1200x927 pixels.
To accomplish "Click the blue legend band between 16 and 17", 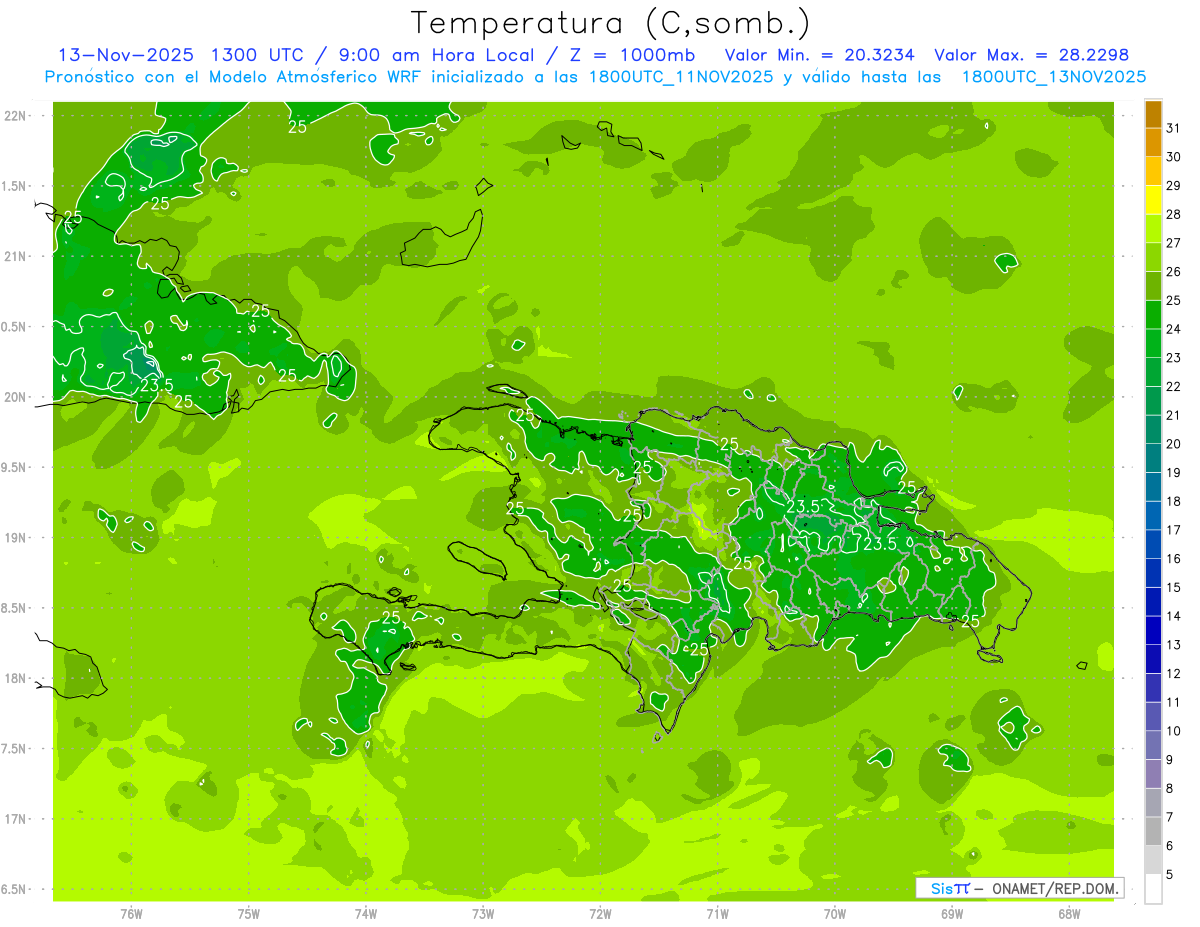I will pyautogui.click(x=1153, y=545).
